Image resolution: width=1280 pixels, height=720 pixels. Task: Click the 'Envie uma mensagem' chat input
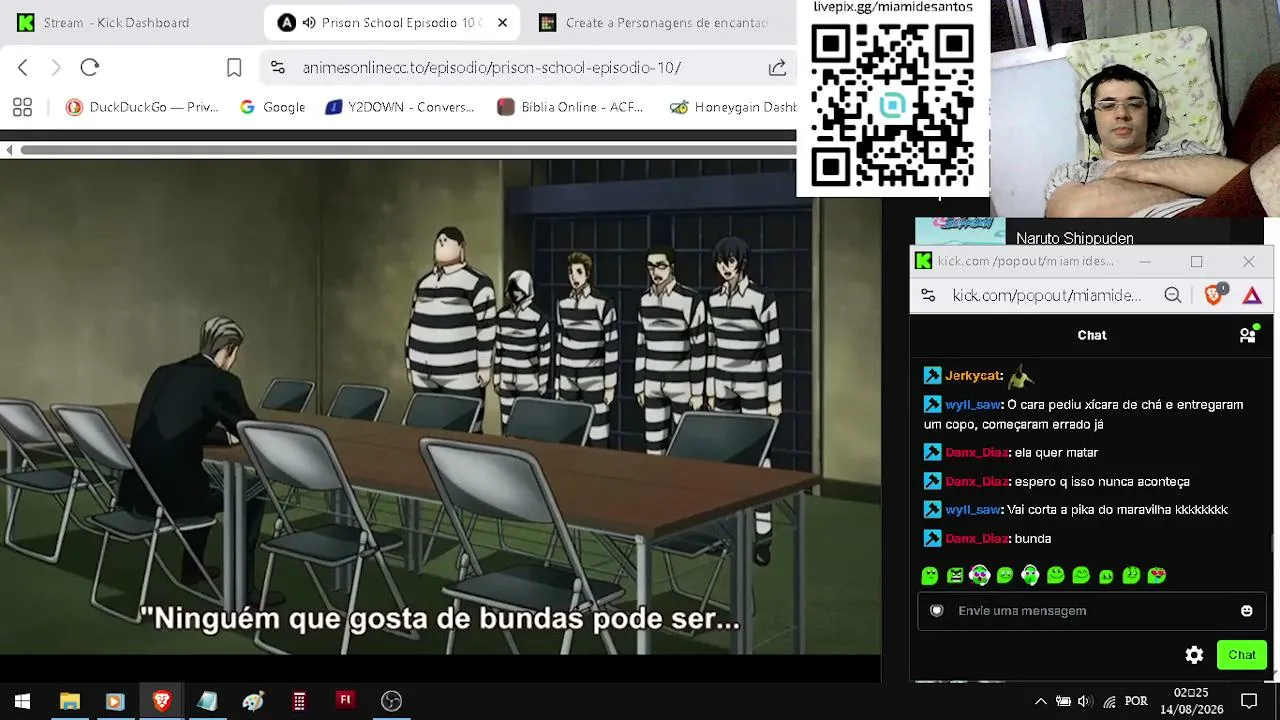(1092, 611)
